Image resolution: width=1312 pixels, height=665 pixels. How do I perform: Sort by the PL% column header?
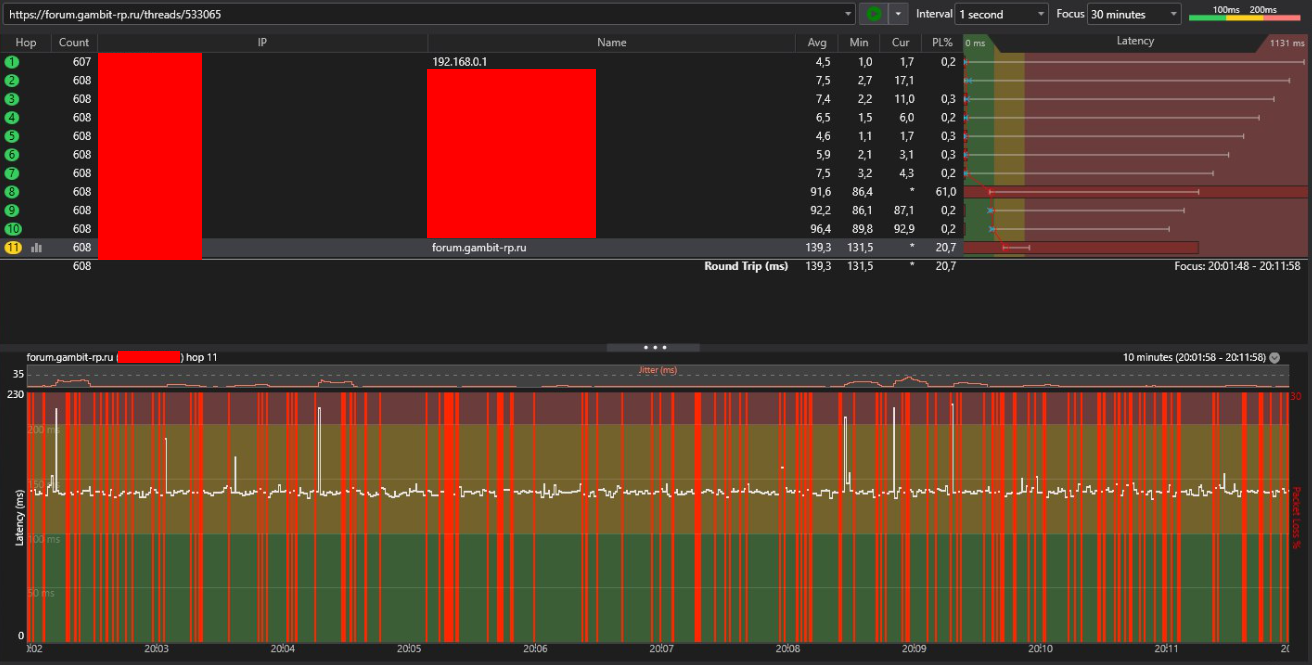tap(941, 42)
